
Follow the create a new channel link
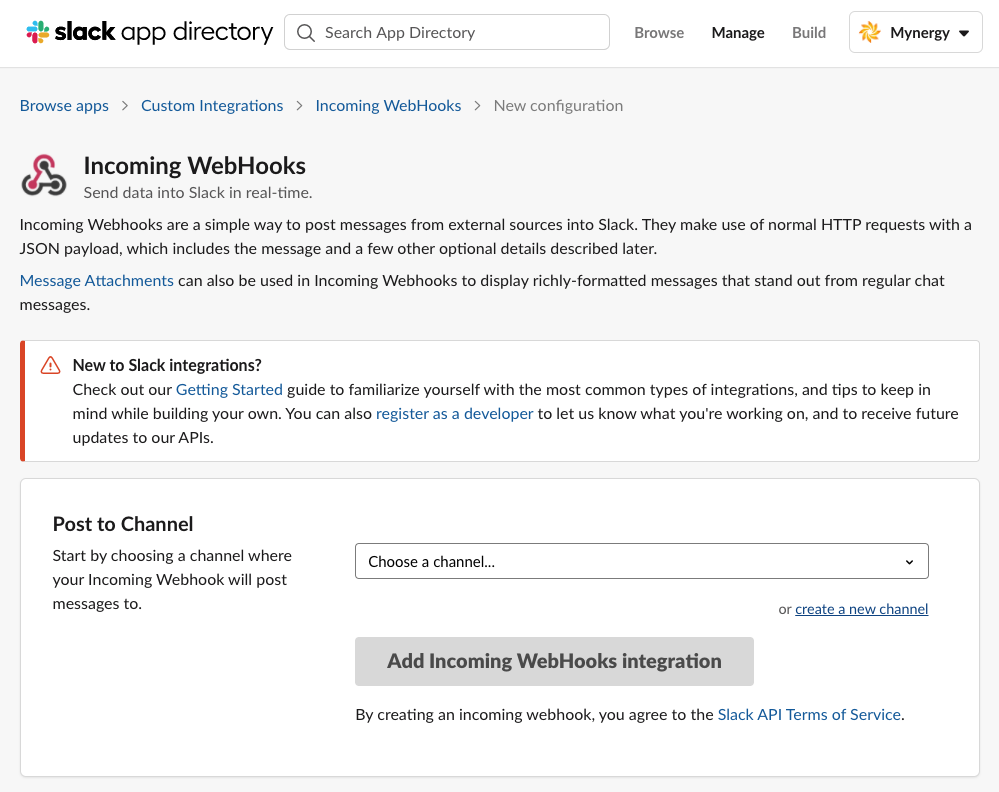(861, 609)
